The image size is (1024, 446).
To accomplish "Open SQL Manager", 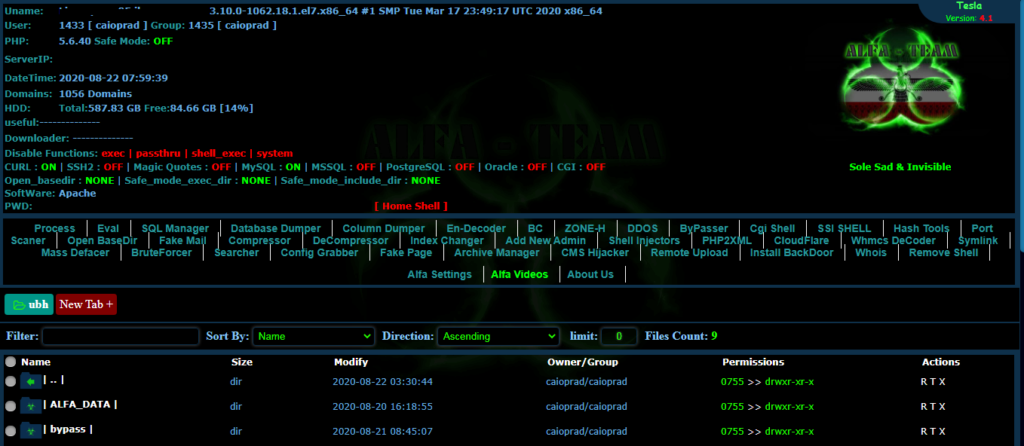I will coord(175,229).
